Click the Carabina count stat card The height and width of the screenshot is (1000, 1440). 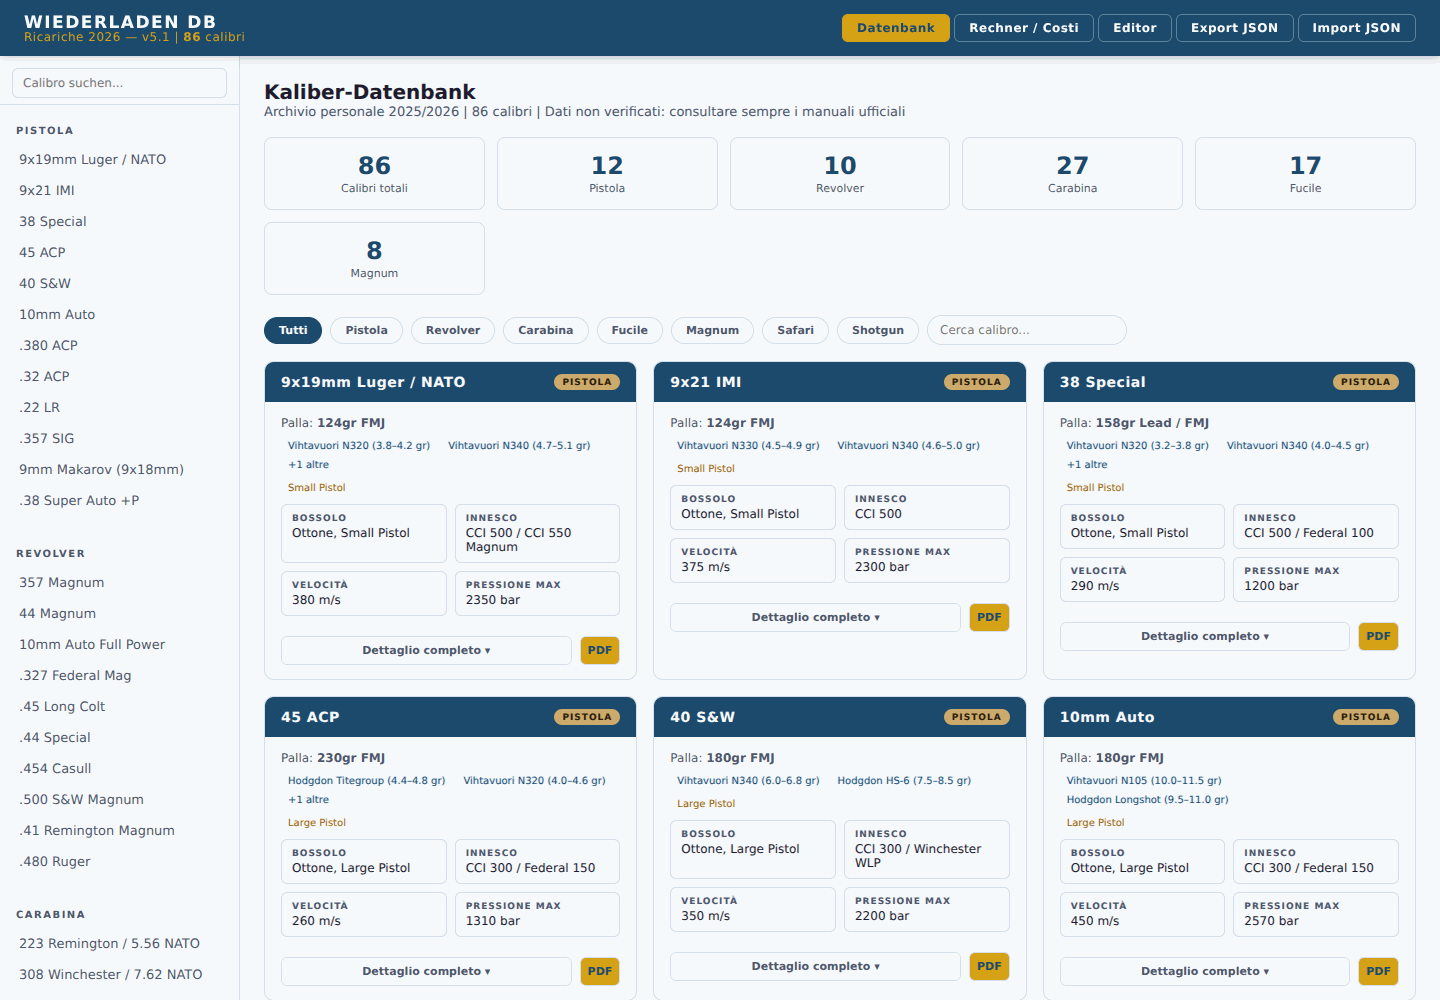(x=1072, y=173)
